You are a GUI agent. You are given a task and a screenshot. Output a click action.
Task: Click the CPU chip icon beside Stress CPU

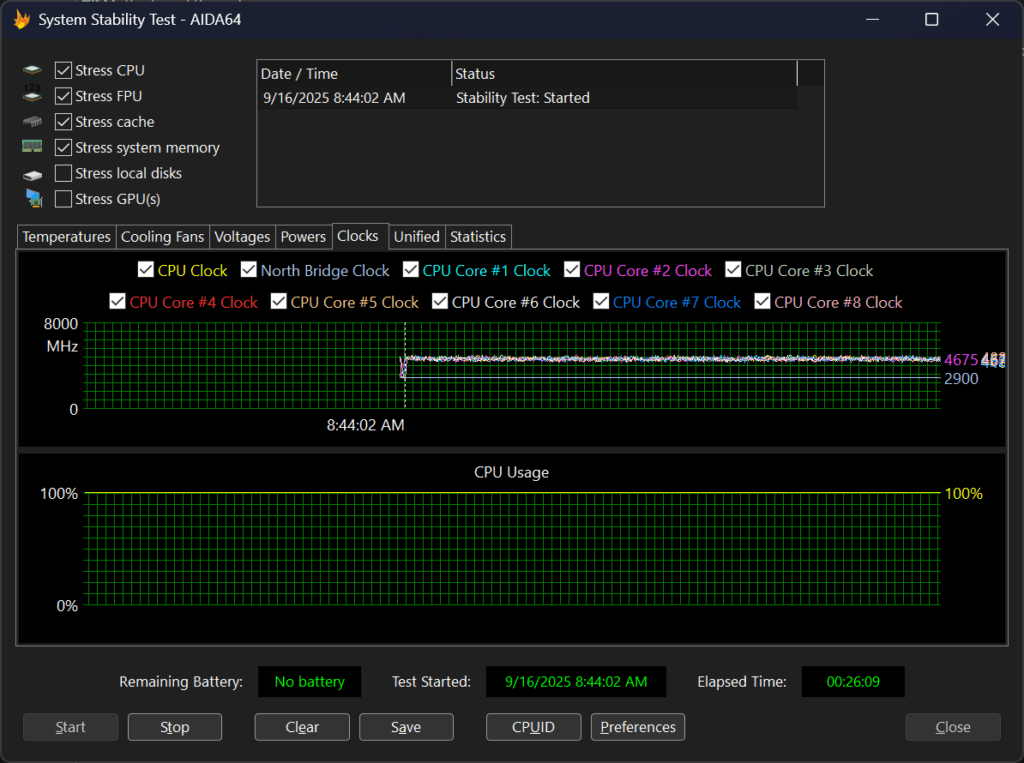[32, 70]
